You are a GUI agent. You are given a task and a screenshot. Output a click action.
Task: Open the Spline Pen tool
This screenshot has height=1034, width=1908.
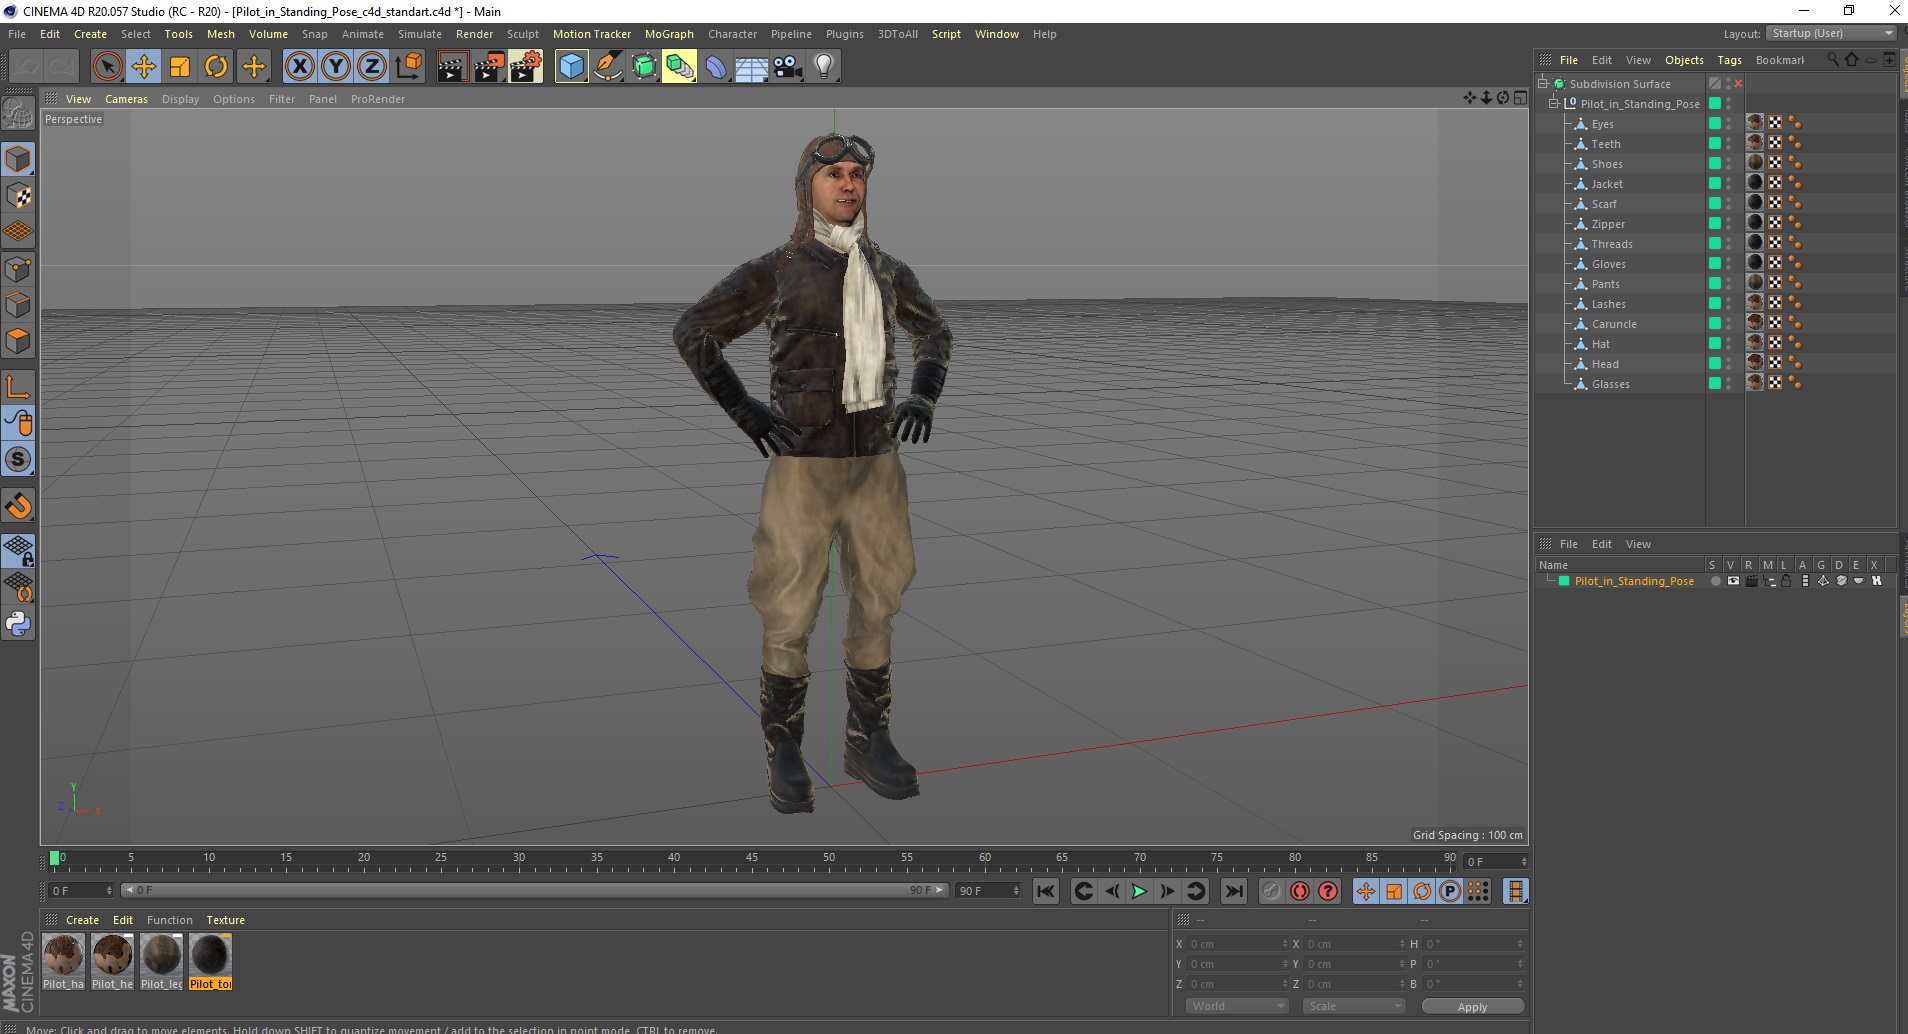click(608, 67)
